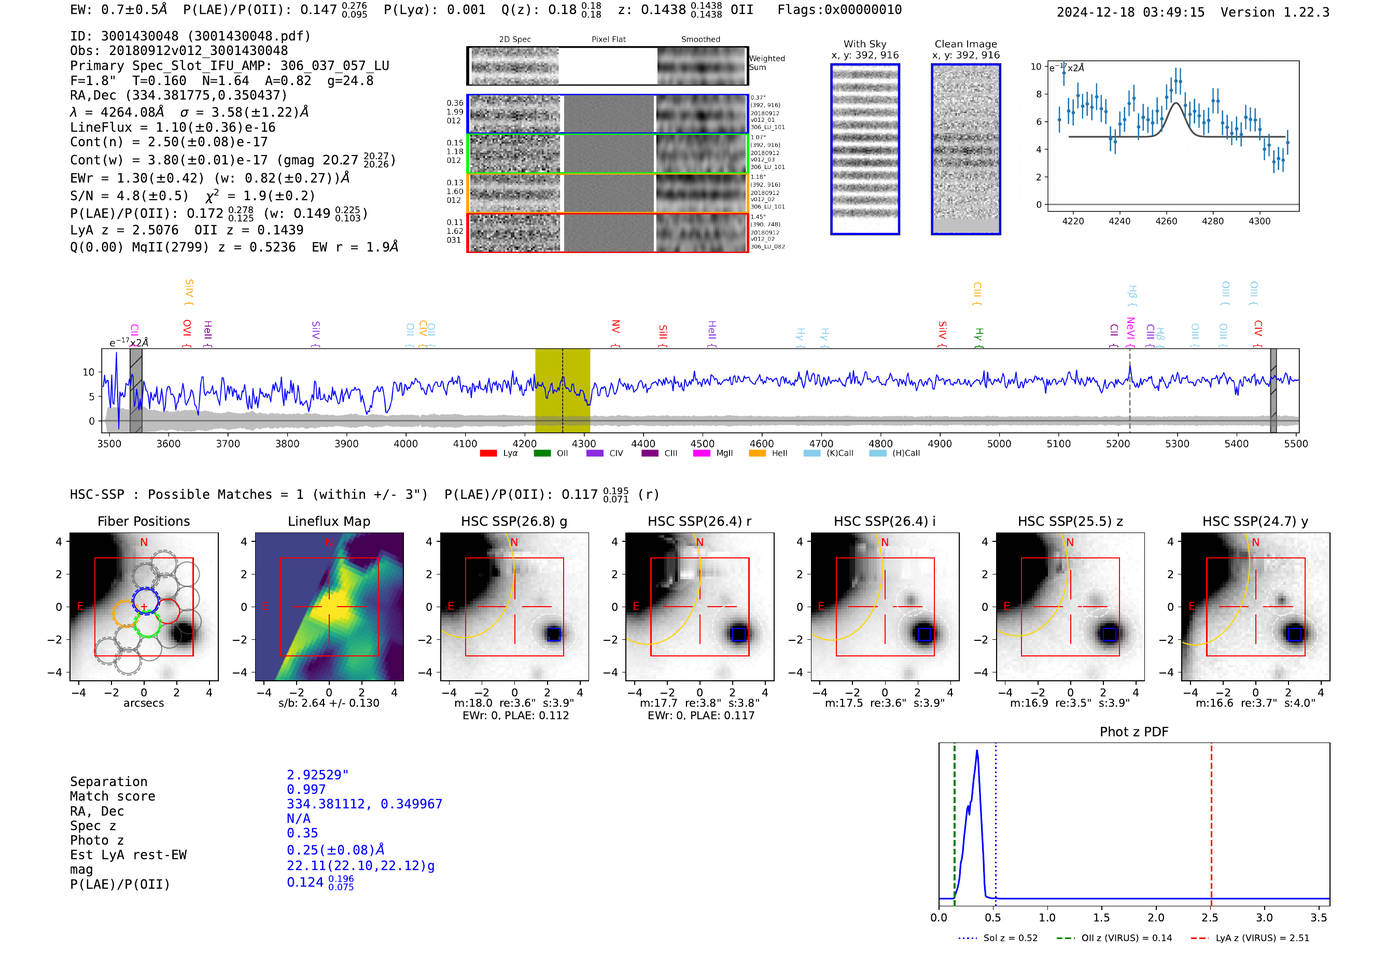The image size is (1400, 953).
Task: Click the match score value 0.997
Action: 306,790
